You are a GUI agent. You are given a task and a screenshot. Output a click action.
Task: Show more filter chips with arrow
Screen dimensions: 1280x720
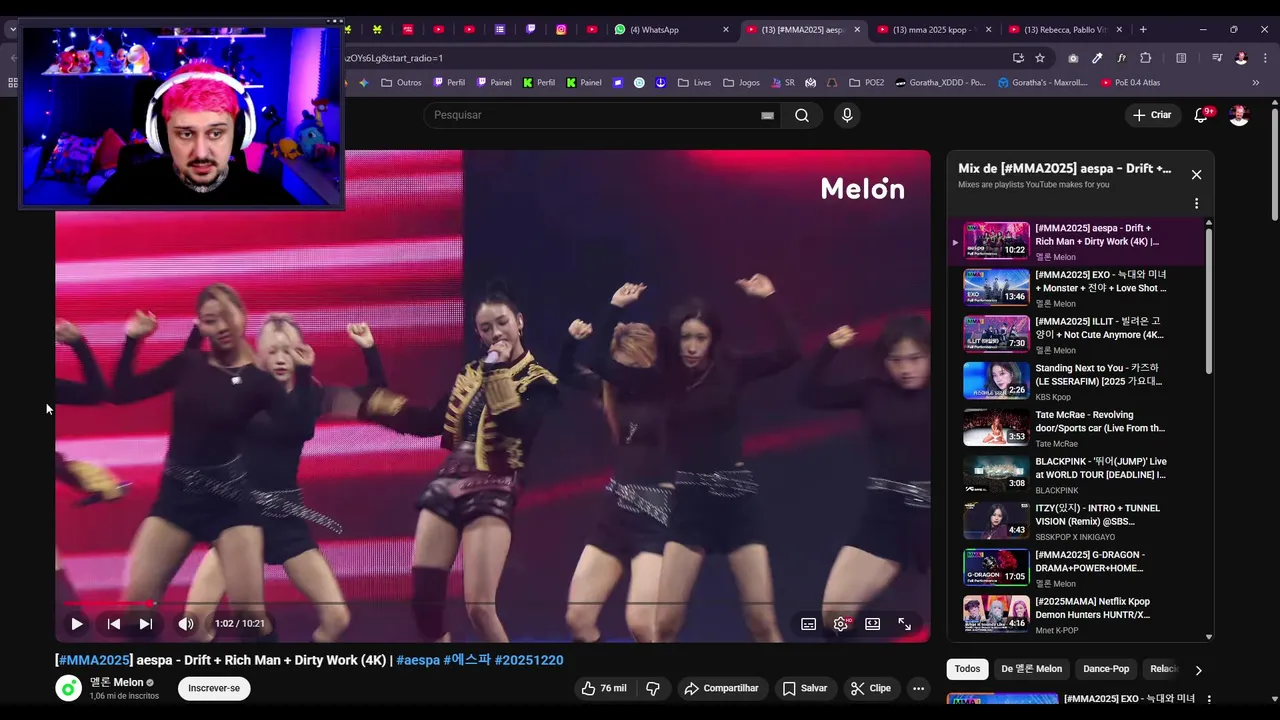[x=1198, y=670]
